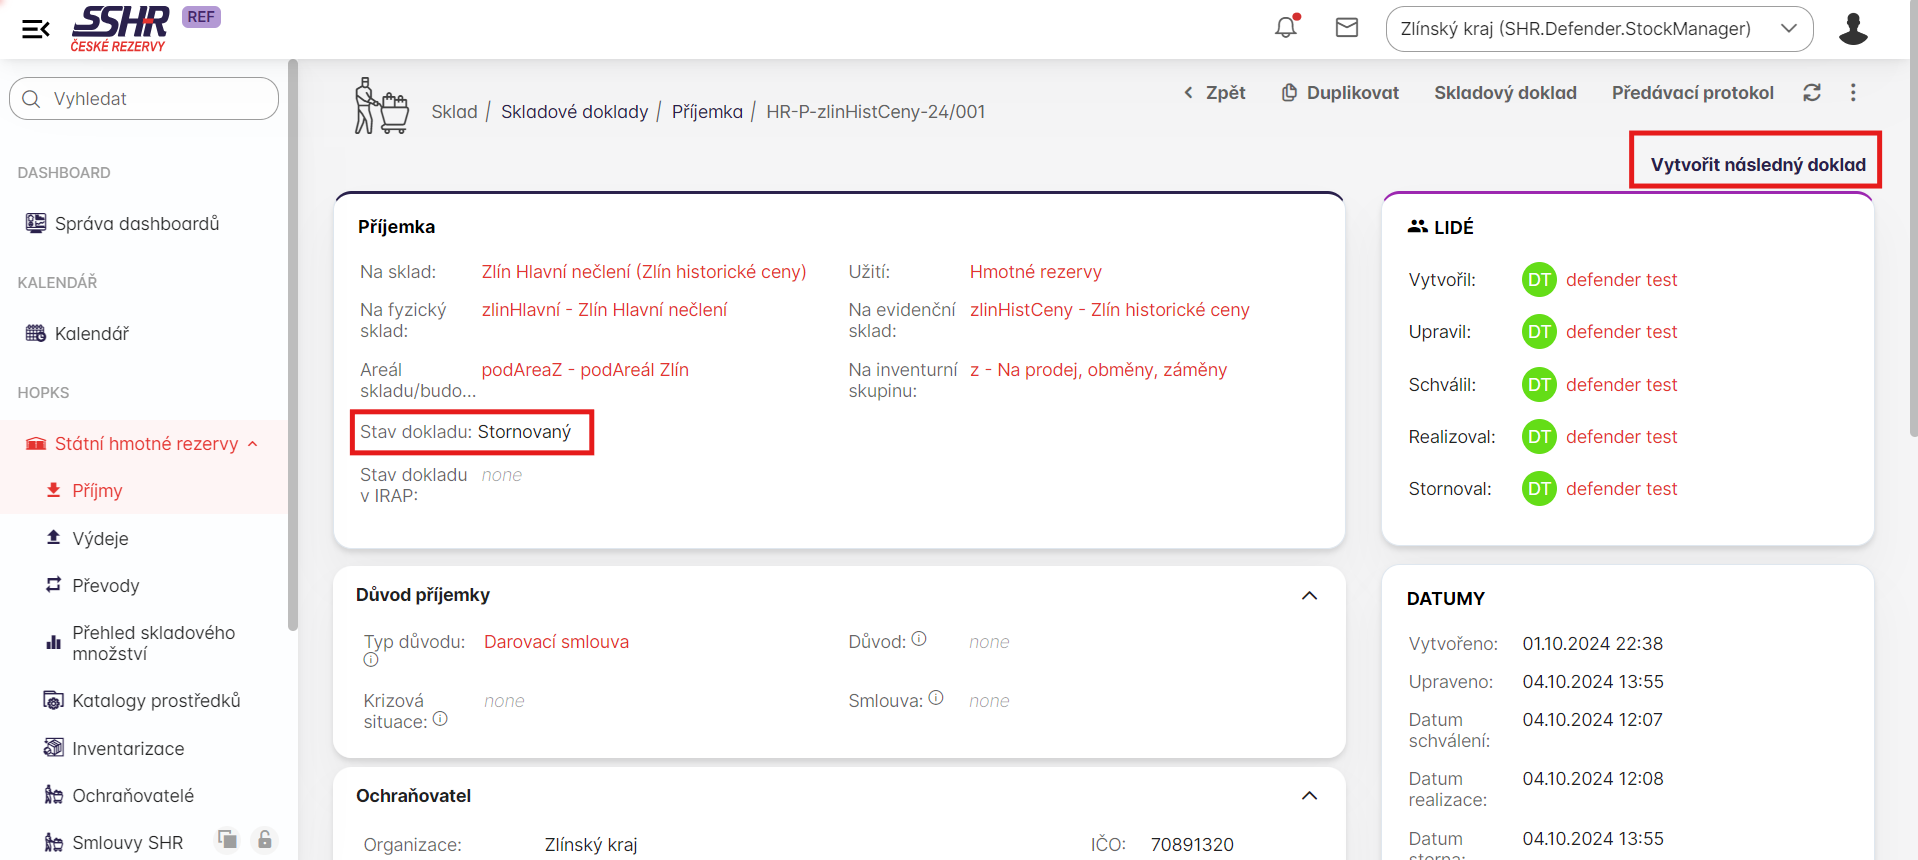The width and height of the screenshot is (1918, 860).
Task: Click the copy icon beside Smlouvy SHR
Action: coord(228,840)
